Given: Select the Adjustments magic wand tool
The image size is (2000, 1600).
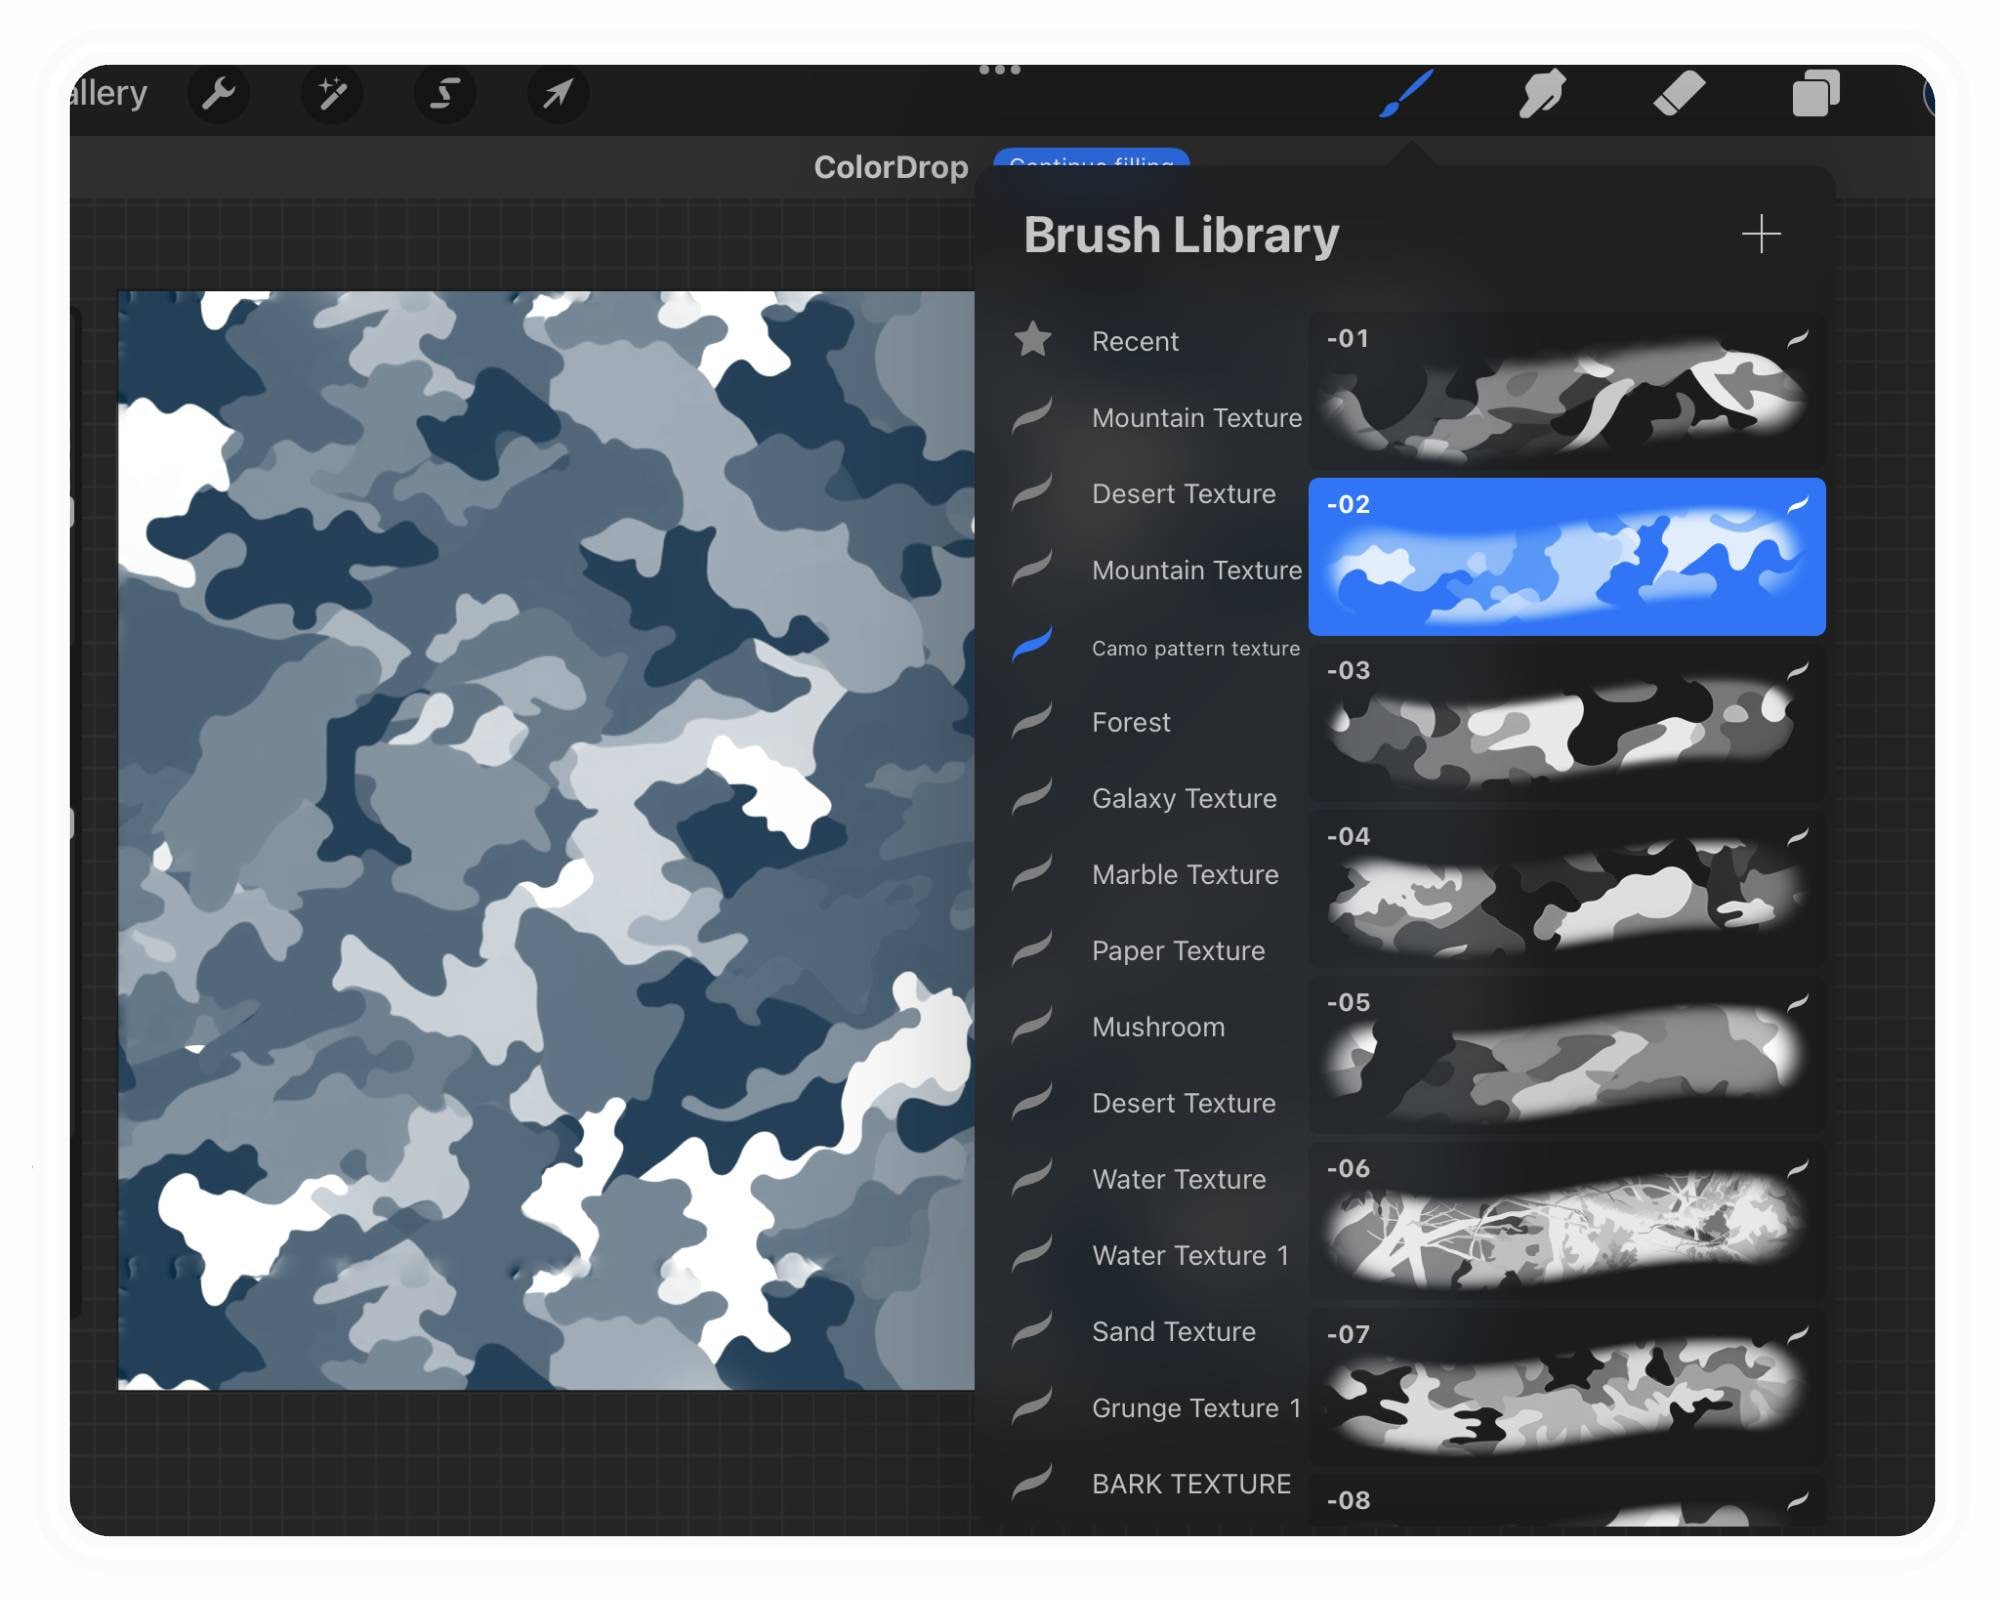Looking at the screenshot, I should 333,94.
